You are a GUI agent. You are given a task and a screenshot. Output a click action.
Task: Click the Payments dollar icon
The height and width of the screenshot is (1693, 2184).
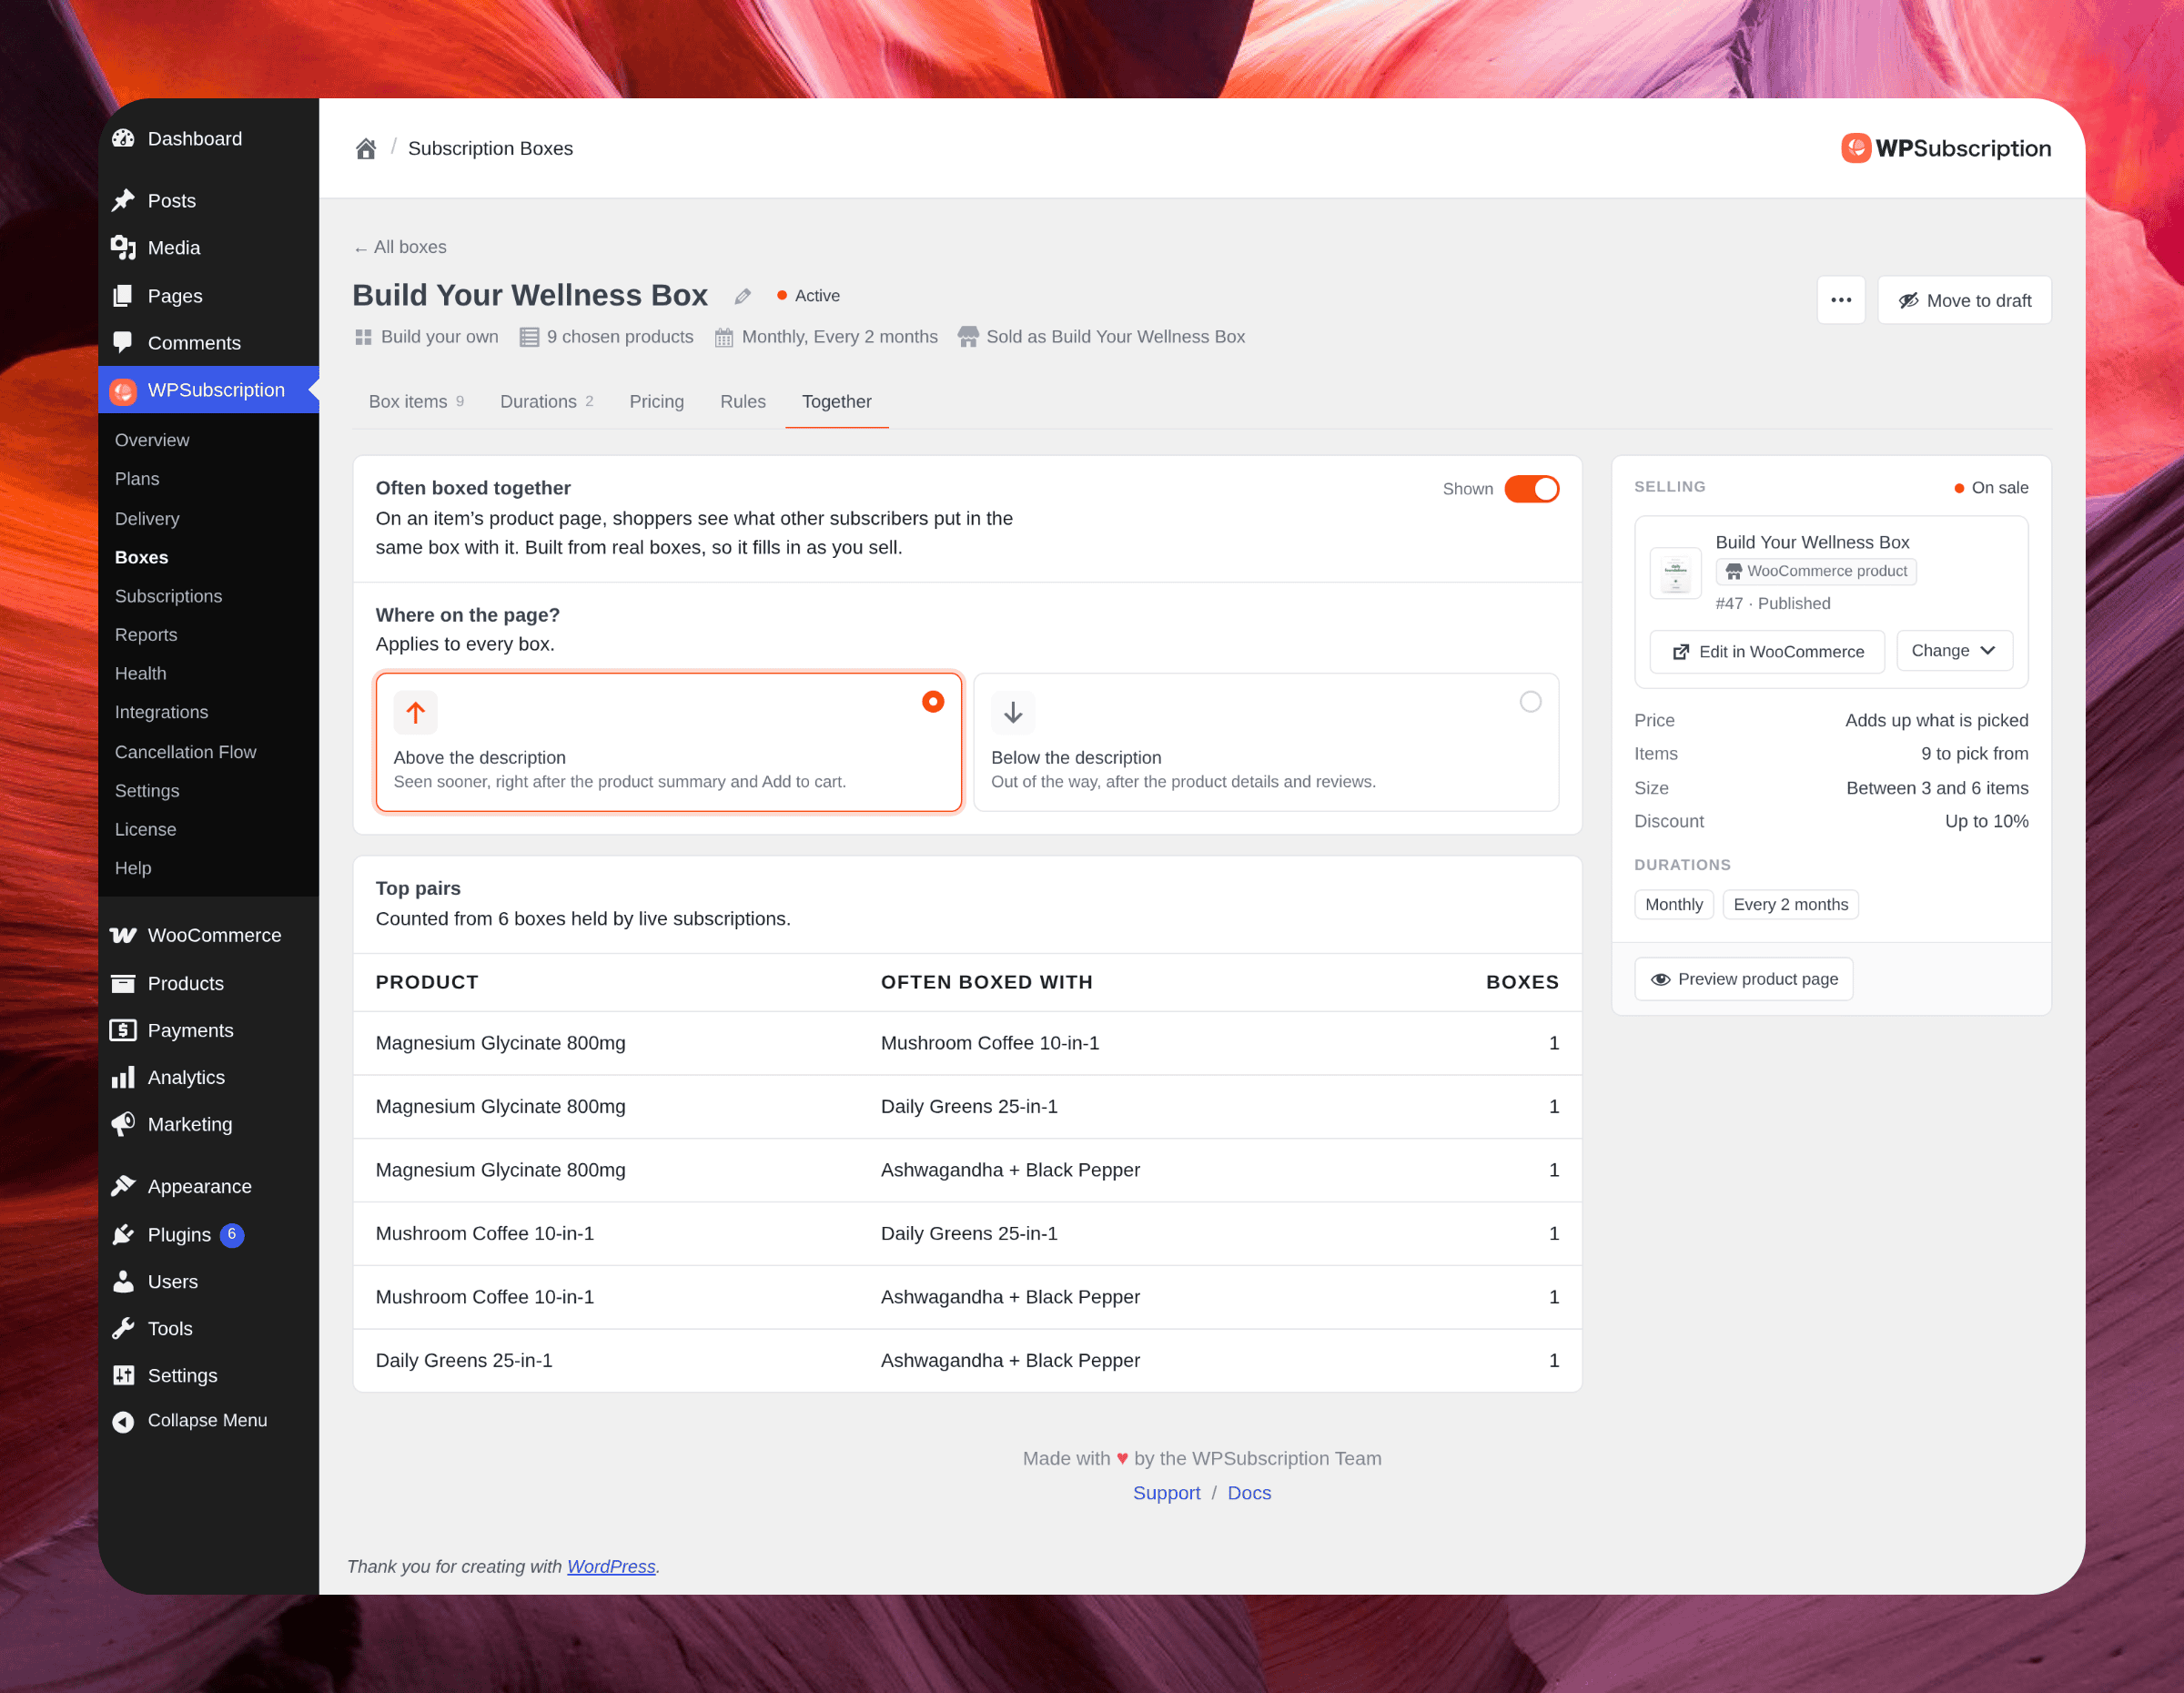tap(123, 1030)
